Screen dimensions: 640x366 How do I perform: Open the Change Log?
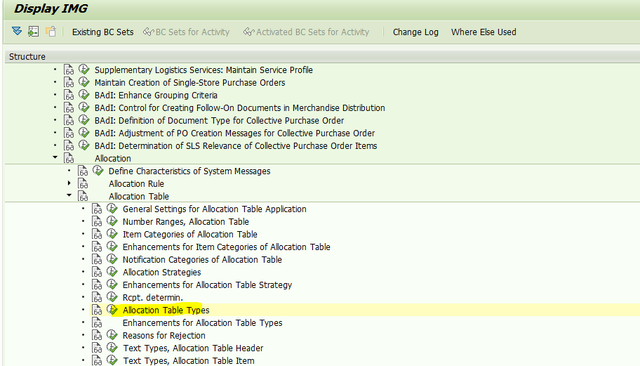click(x=416, y=32)
